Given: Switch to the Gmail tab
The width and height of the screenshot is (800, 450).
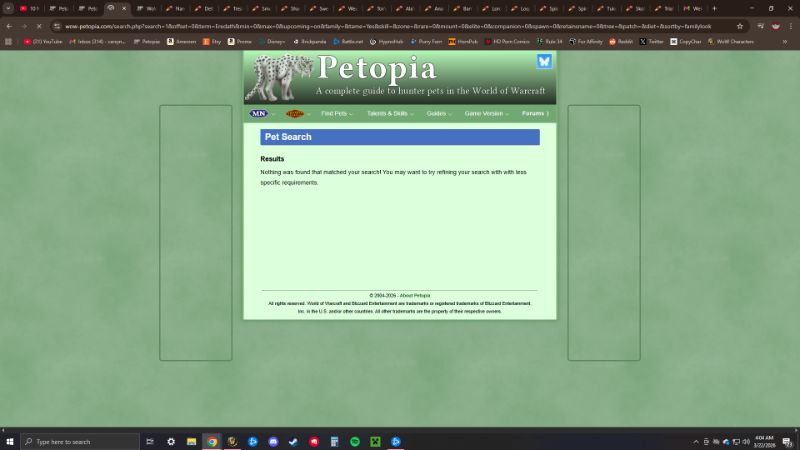Looking at the screenshot, I should 692,8.
